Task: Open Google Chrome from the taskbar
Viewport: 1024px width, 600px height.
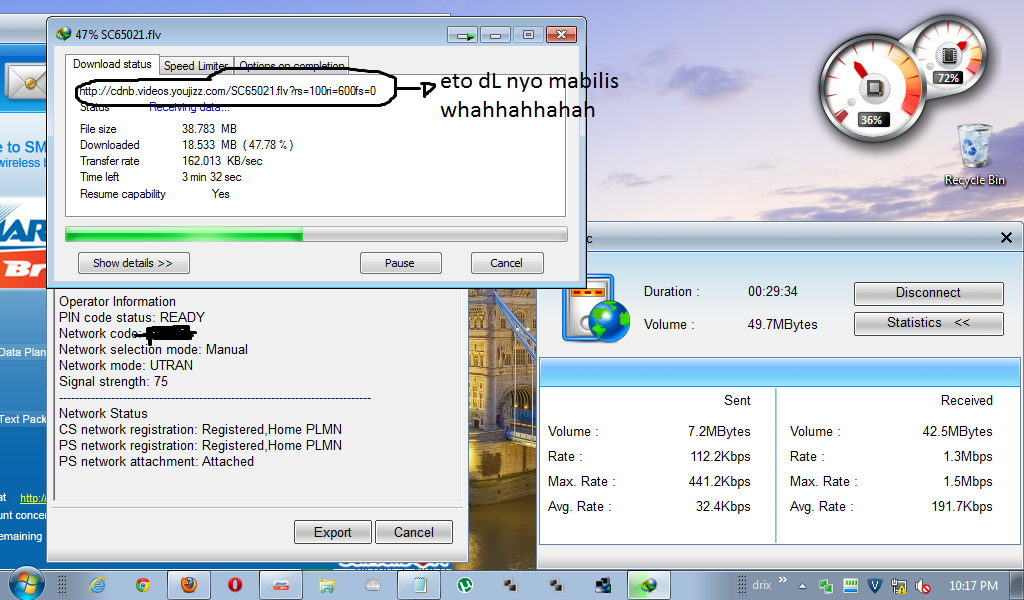Action: (x=143, y=585)
